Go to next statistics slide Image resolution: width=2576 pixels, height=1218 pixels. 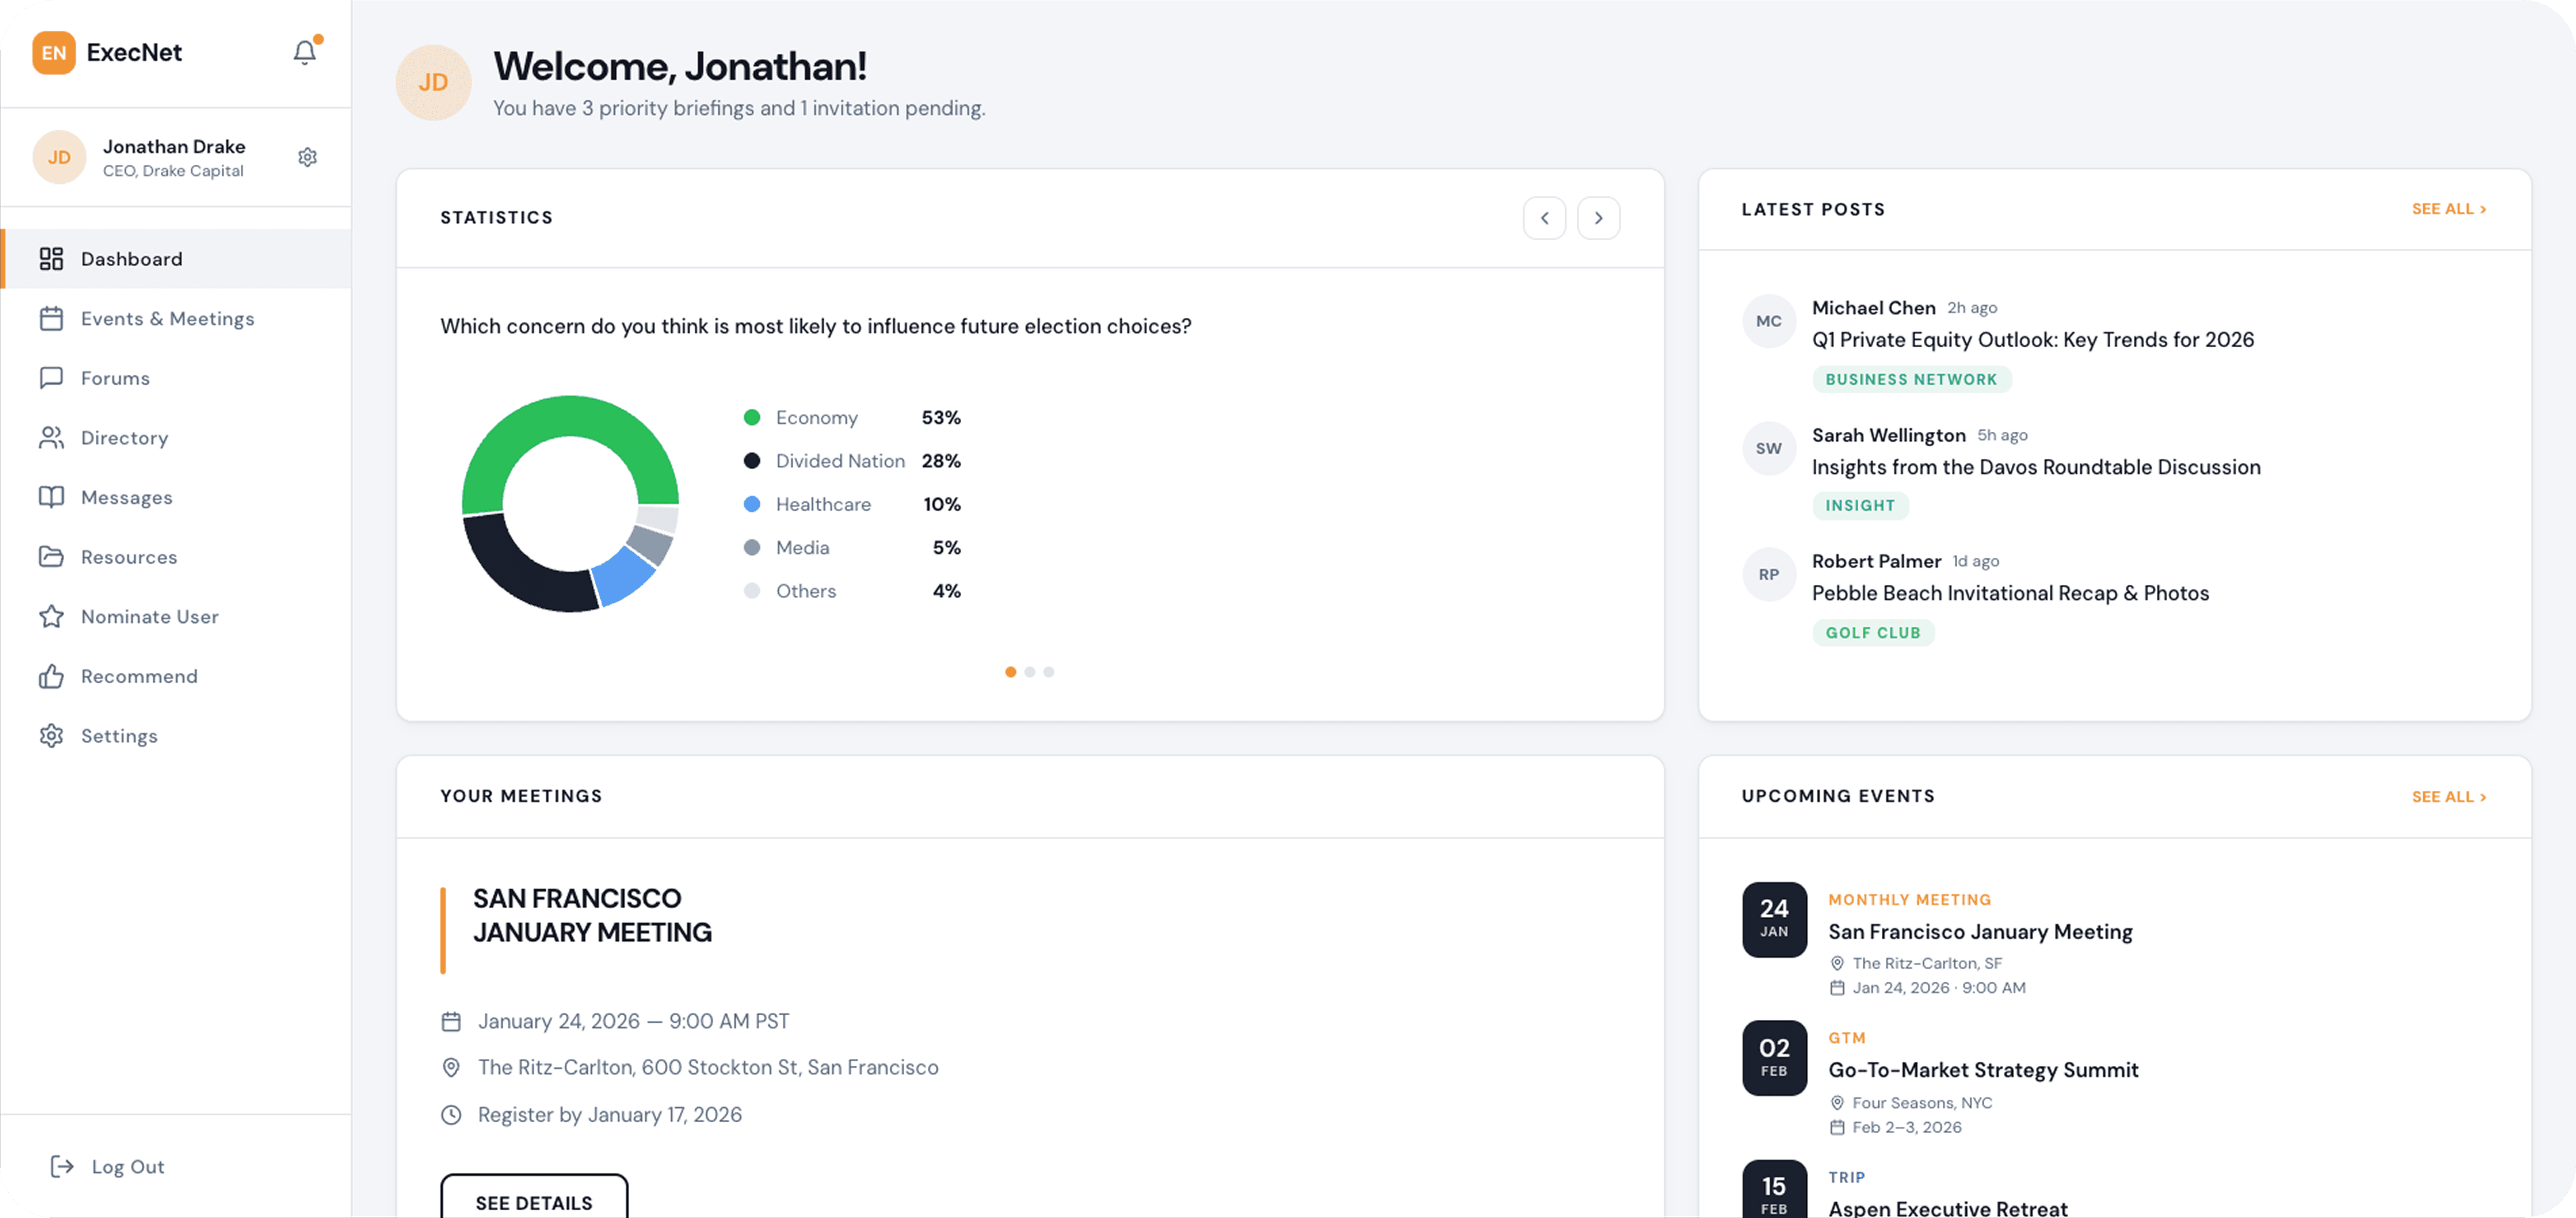(x=1598, y=218)
